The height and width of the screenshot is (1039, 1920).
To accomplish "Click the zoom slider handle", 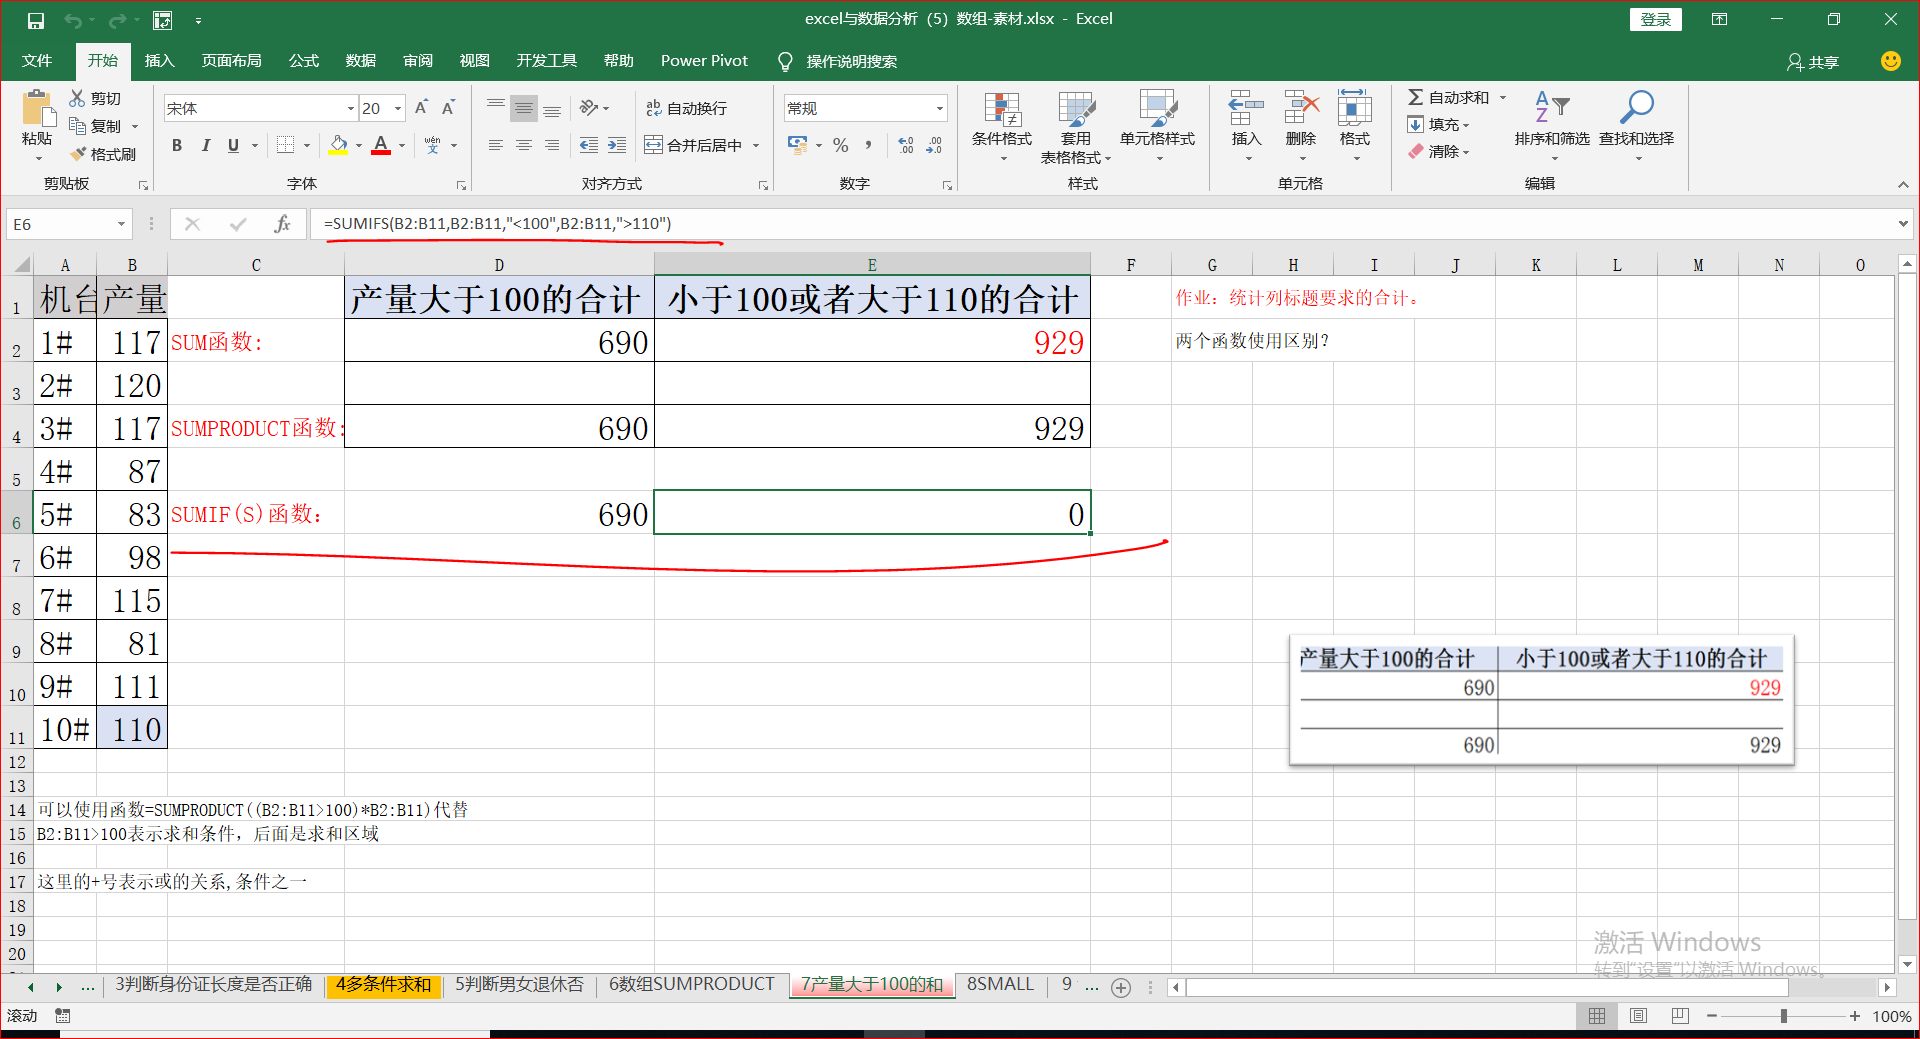I will point(1783,1016).
